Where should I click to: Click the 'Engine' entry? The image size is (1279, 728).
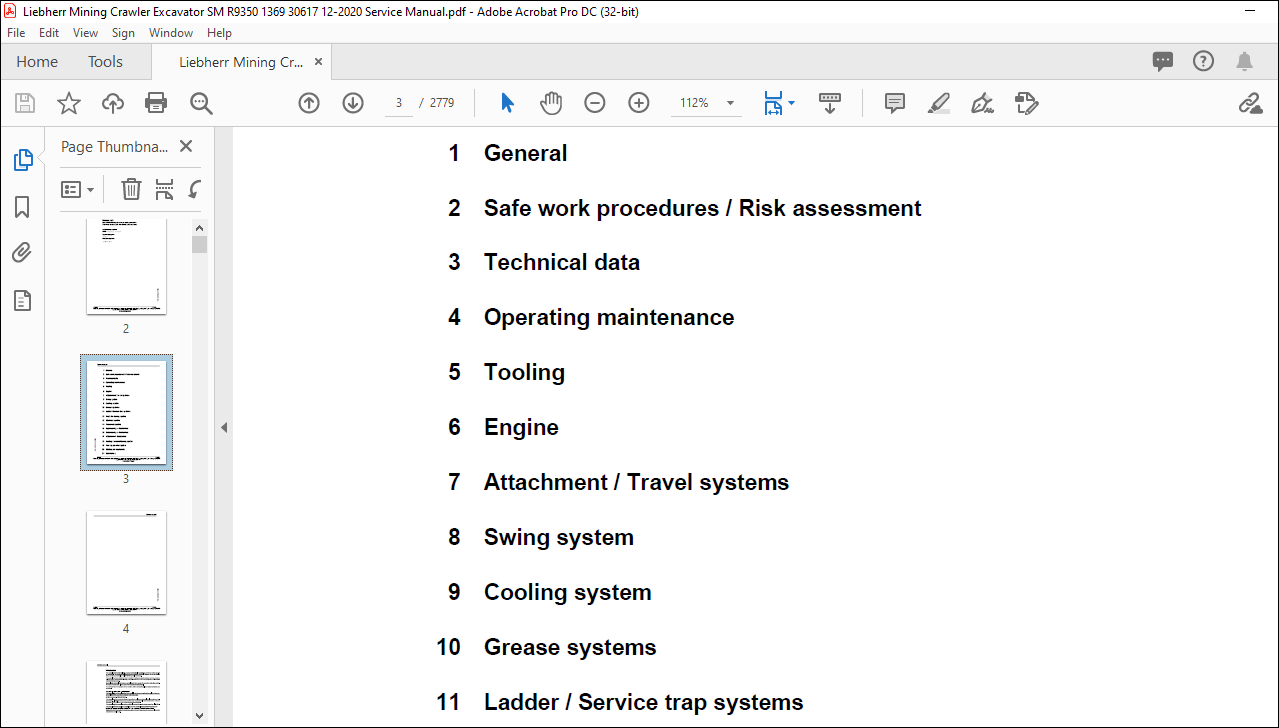(x=522, y=427)
